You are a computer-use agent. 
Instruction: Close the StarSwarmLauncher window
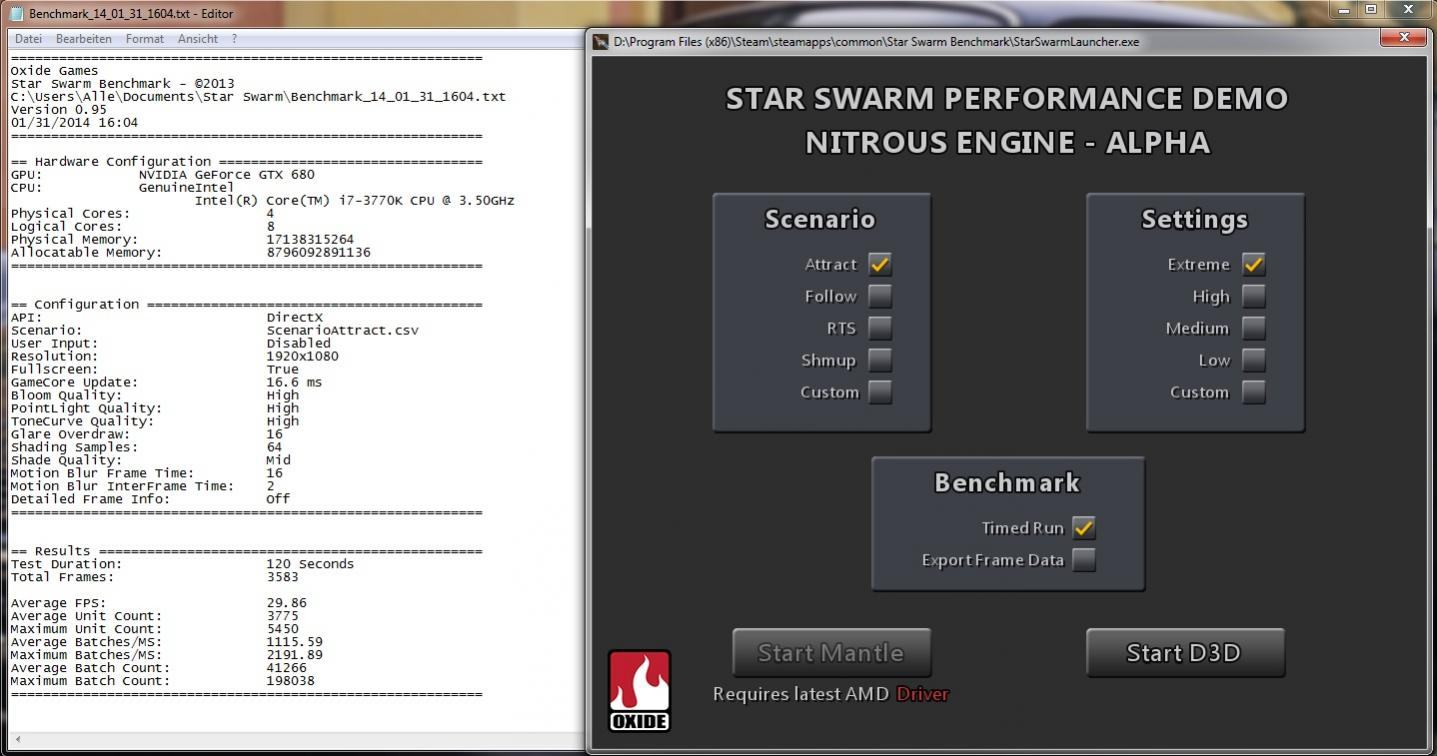point(1402,38)
